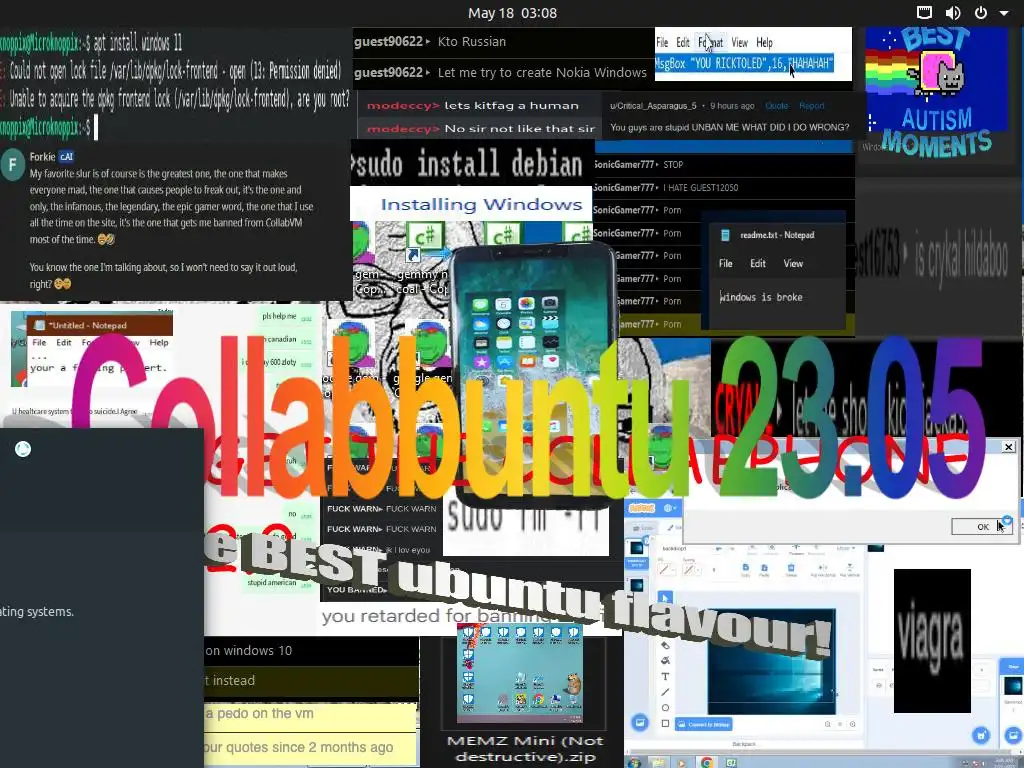Click the Report link on Critical_Asparagus_5 comment

point(812,106)
